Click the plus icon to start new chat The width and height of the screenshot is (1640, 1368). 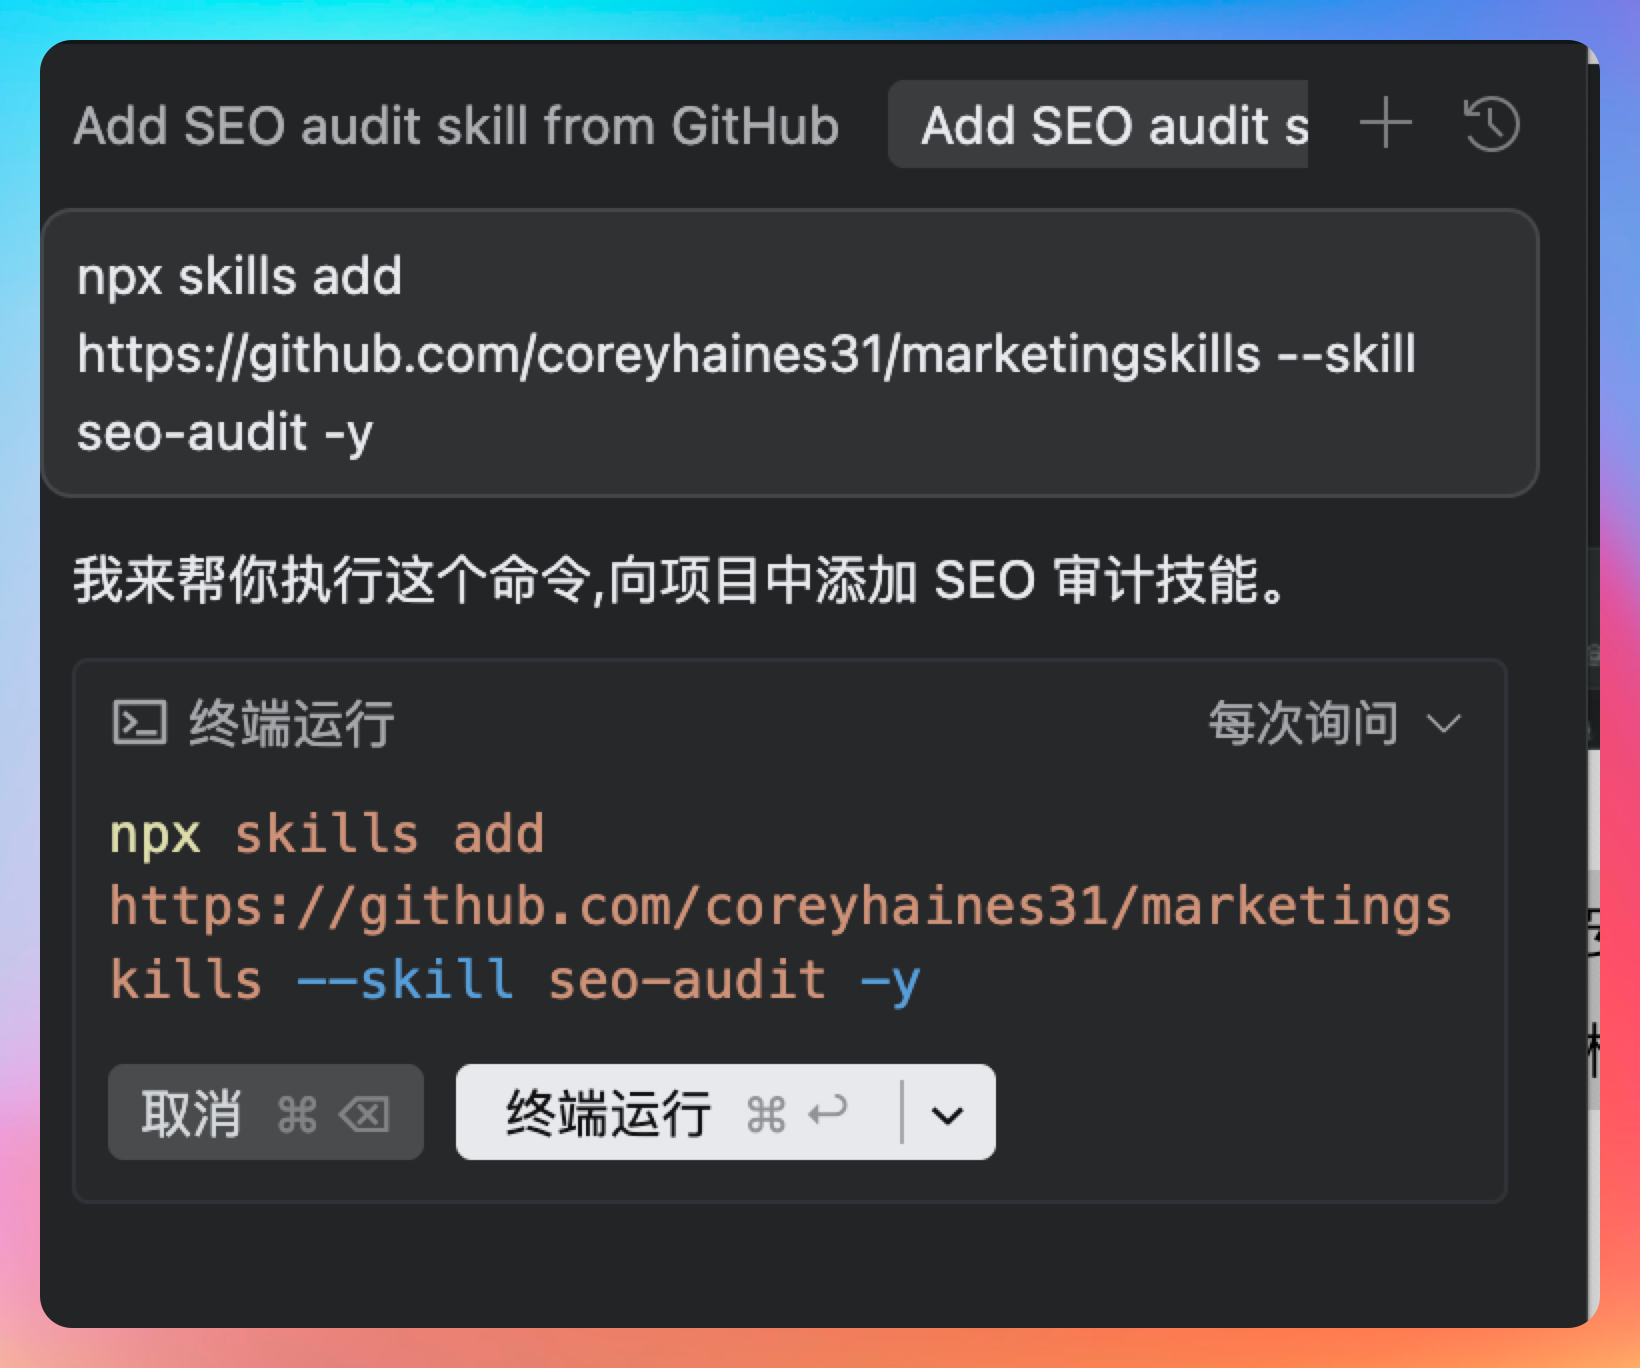pos(1385,124)
